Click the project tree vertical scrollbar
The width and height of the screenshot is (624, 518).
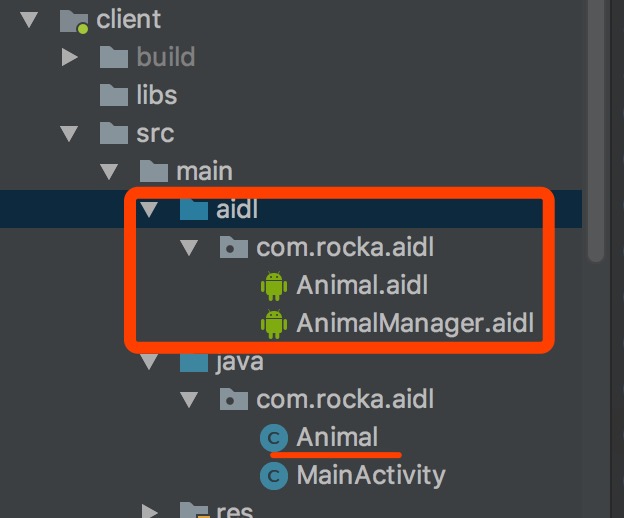coord(596,131)
